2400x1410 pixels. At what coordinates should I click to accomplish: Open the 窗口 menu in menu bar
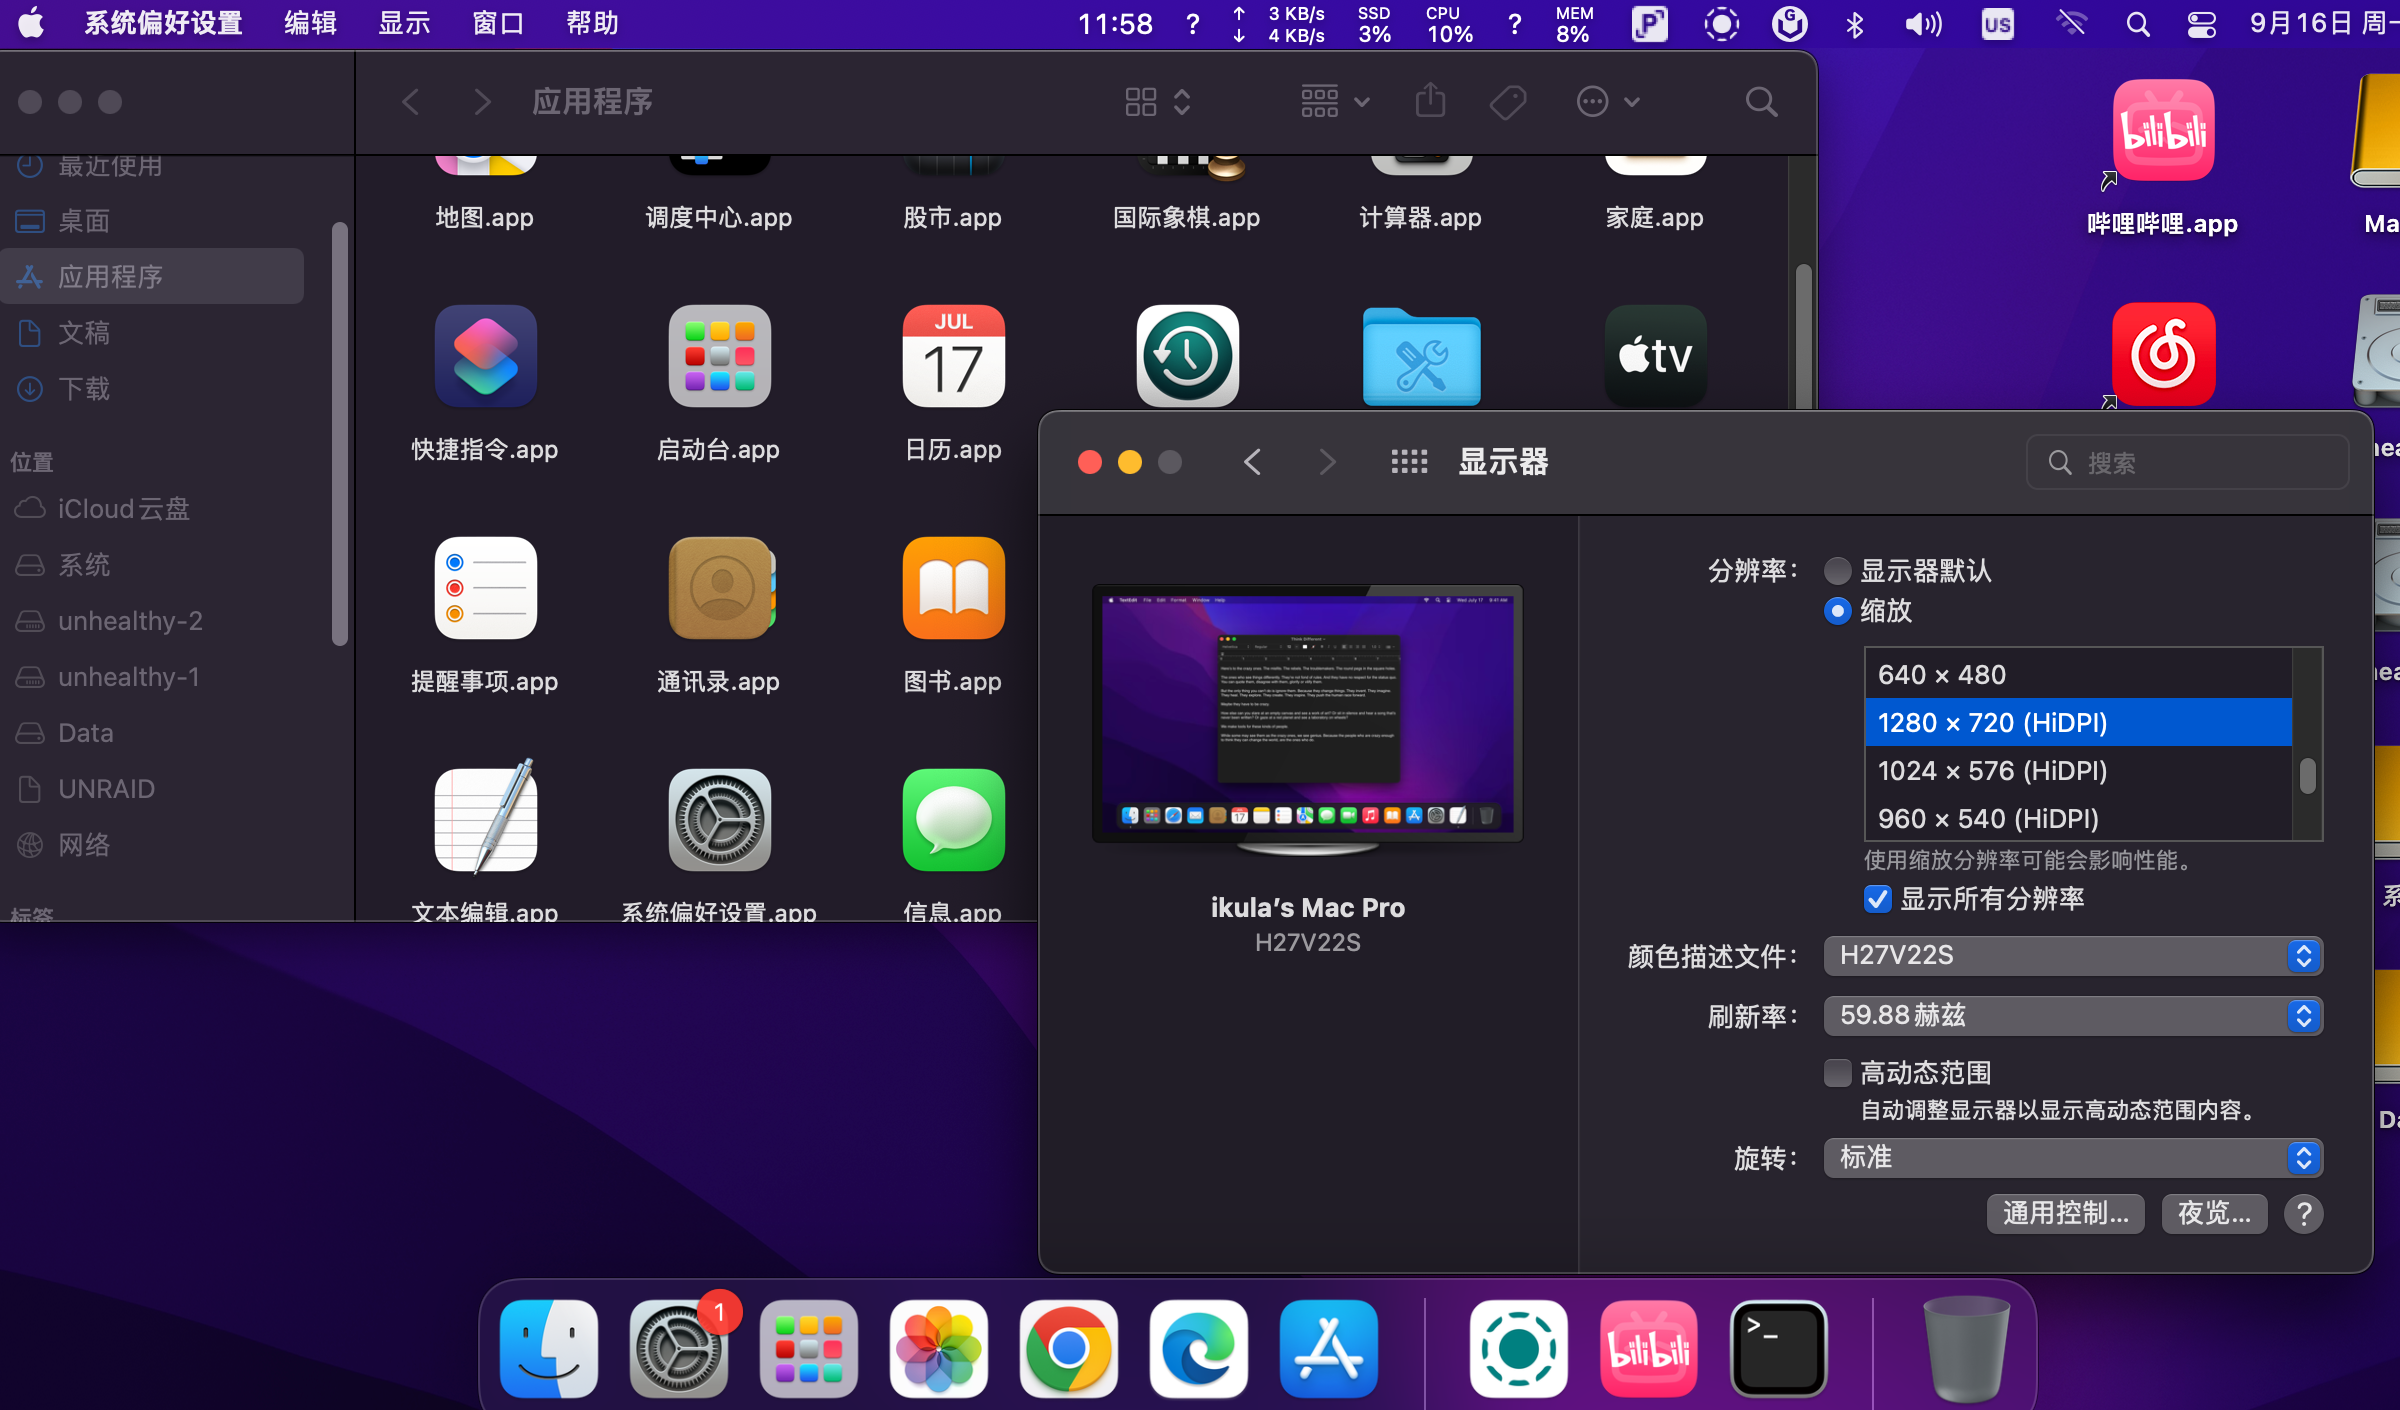click(x=498, y=23)
